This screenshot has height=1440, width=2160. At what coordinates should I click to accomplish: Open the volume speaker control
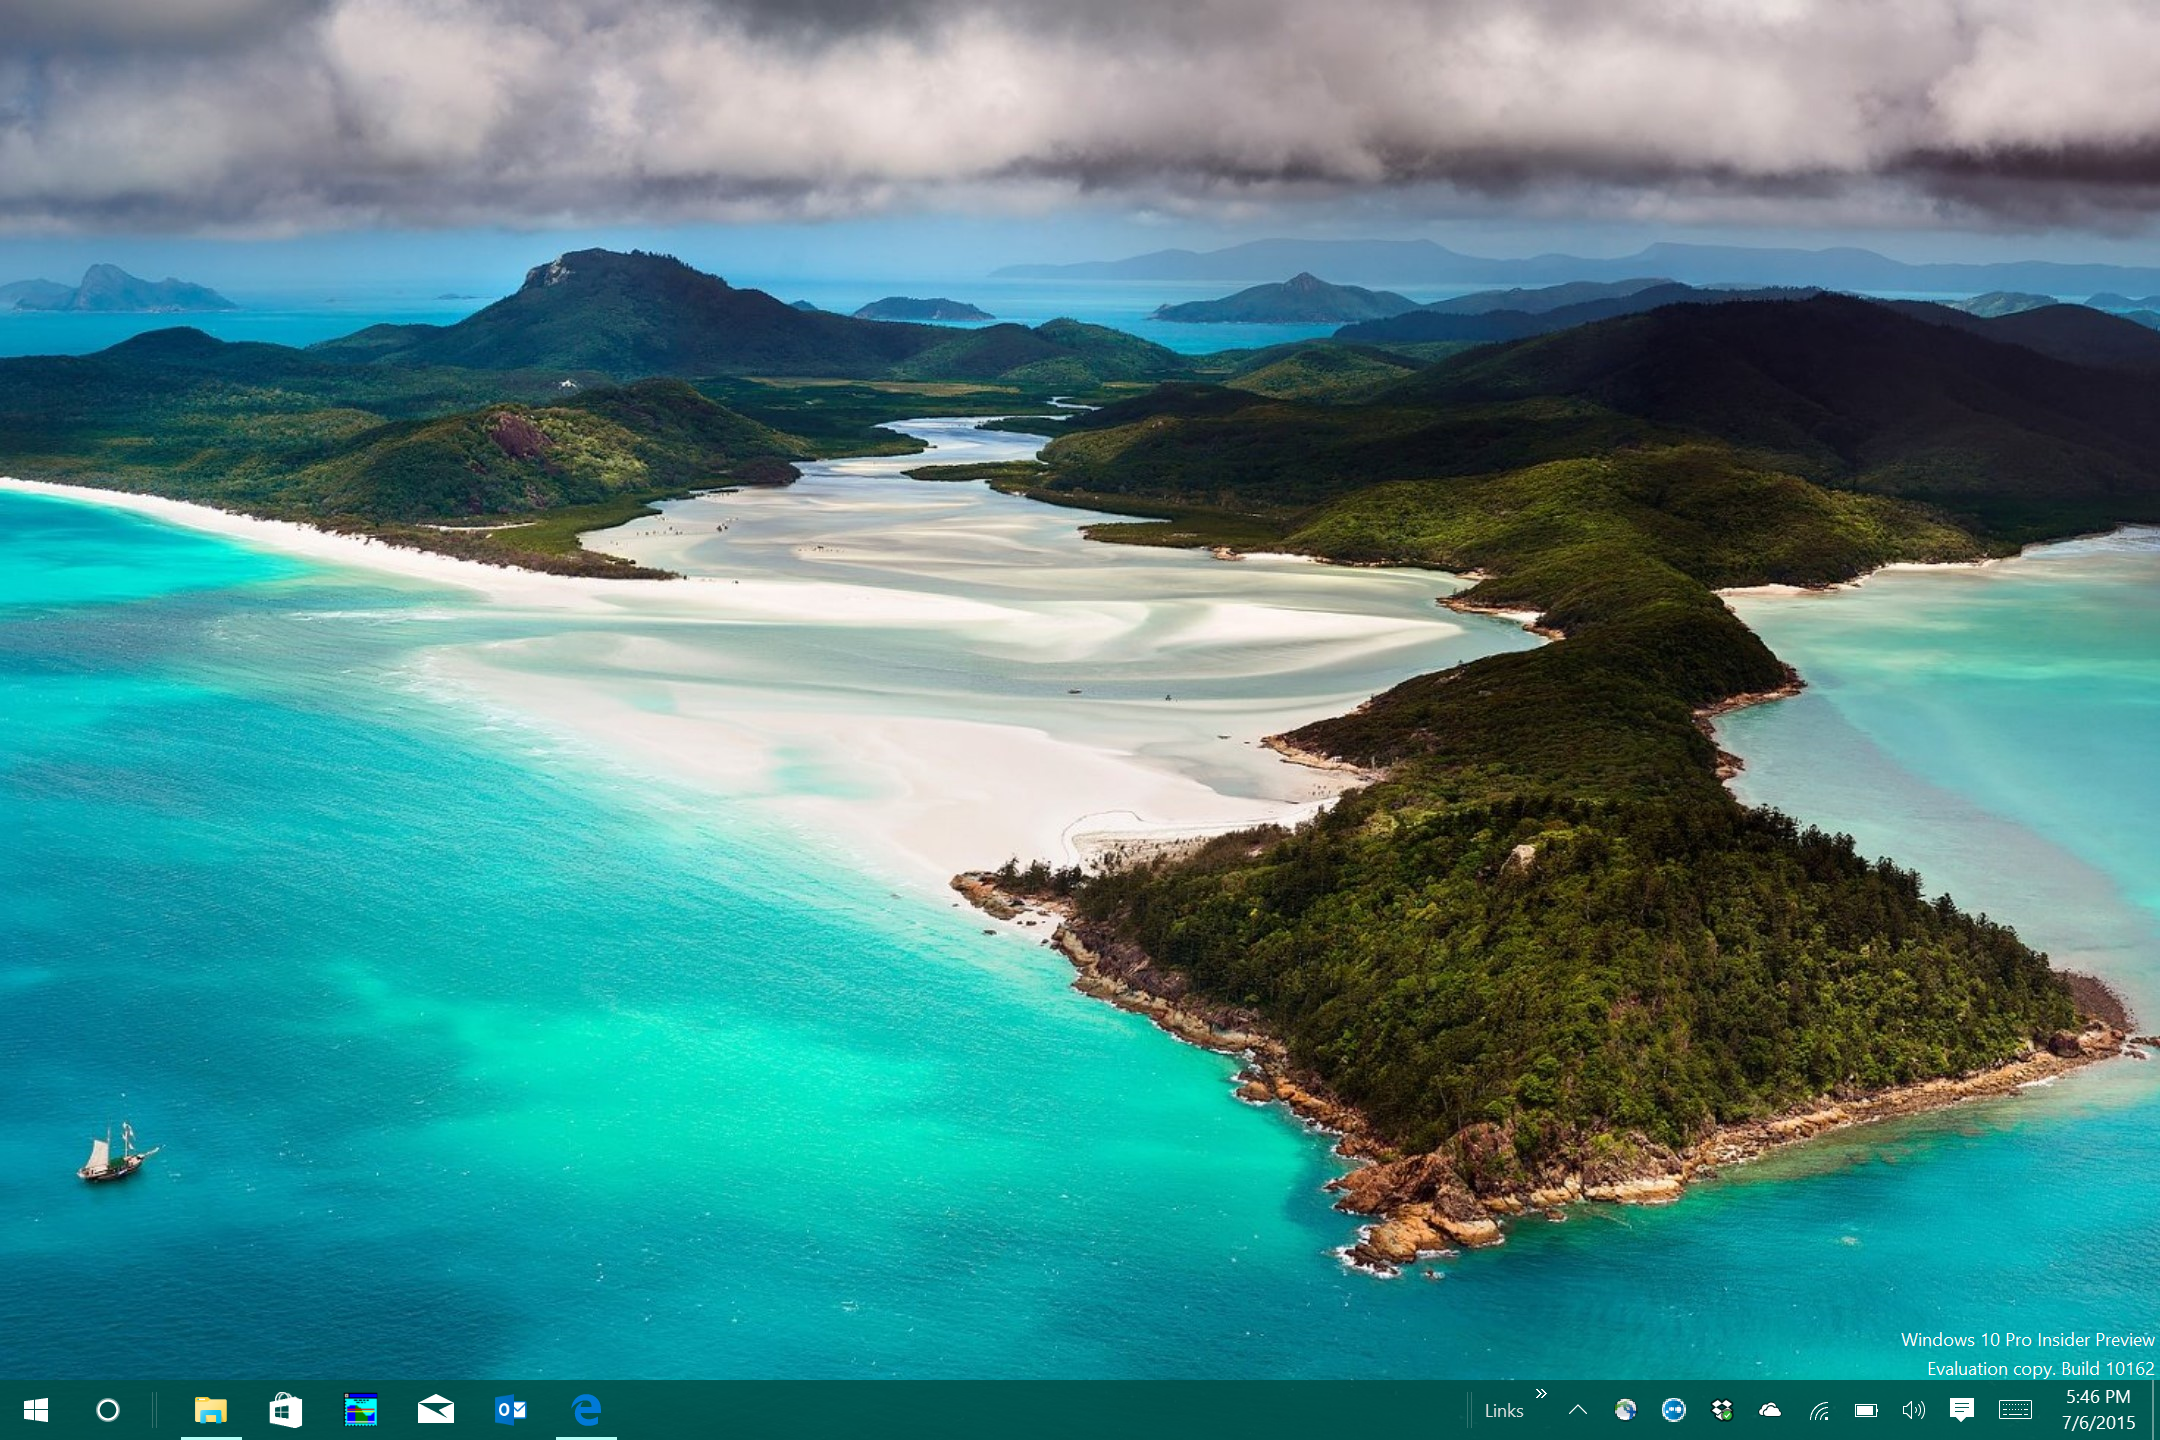(x=1914, y=1410)
